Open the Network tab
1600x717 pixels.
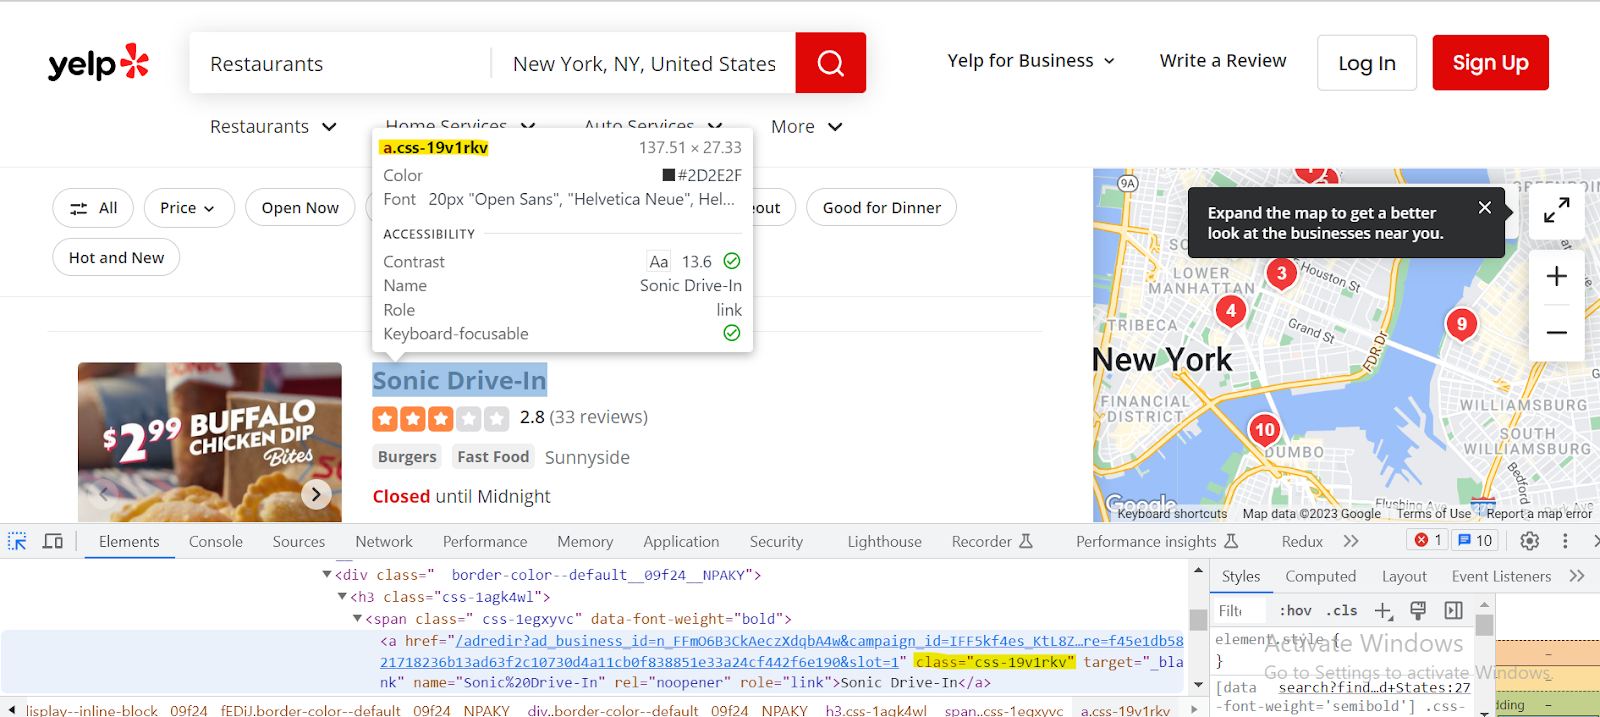384,541
